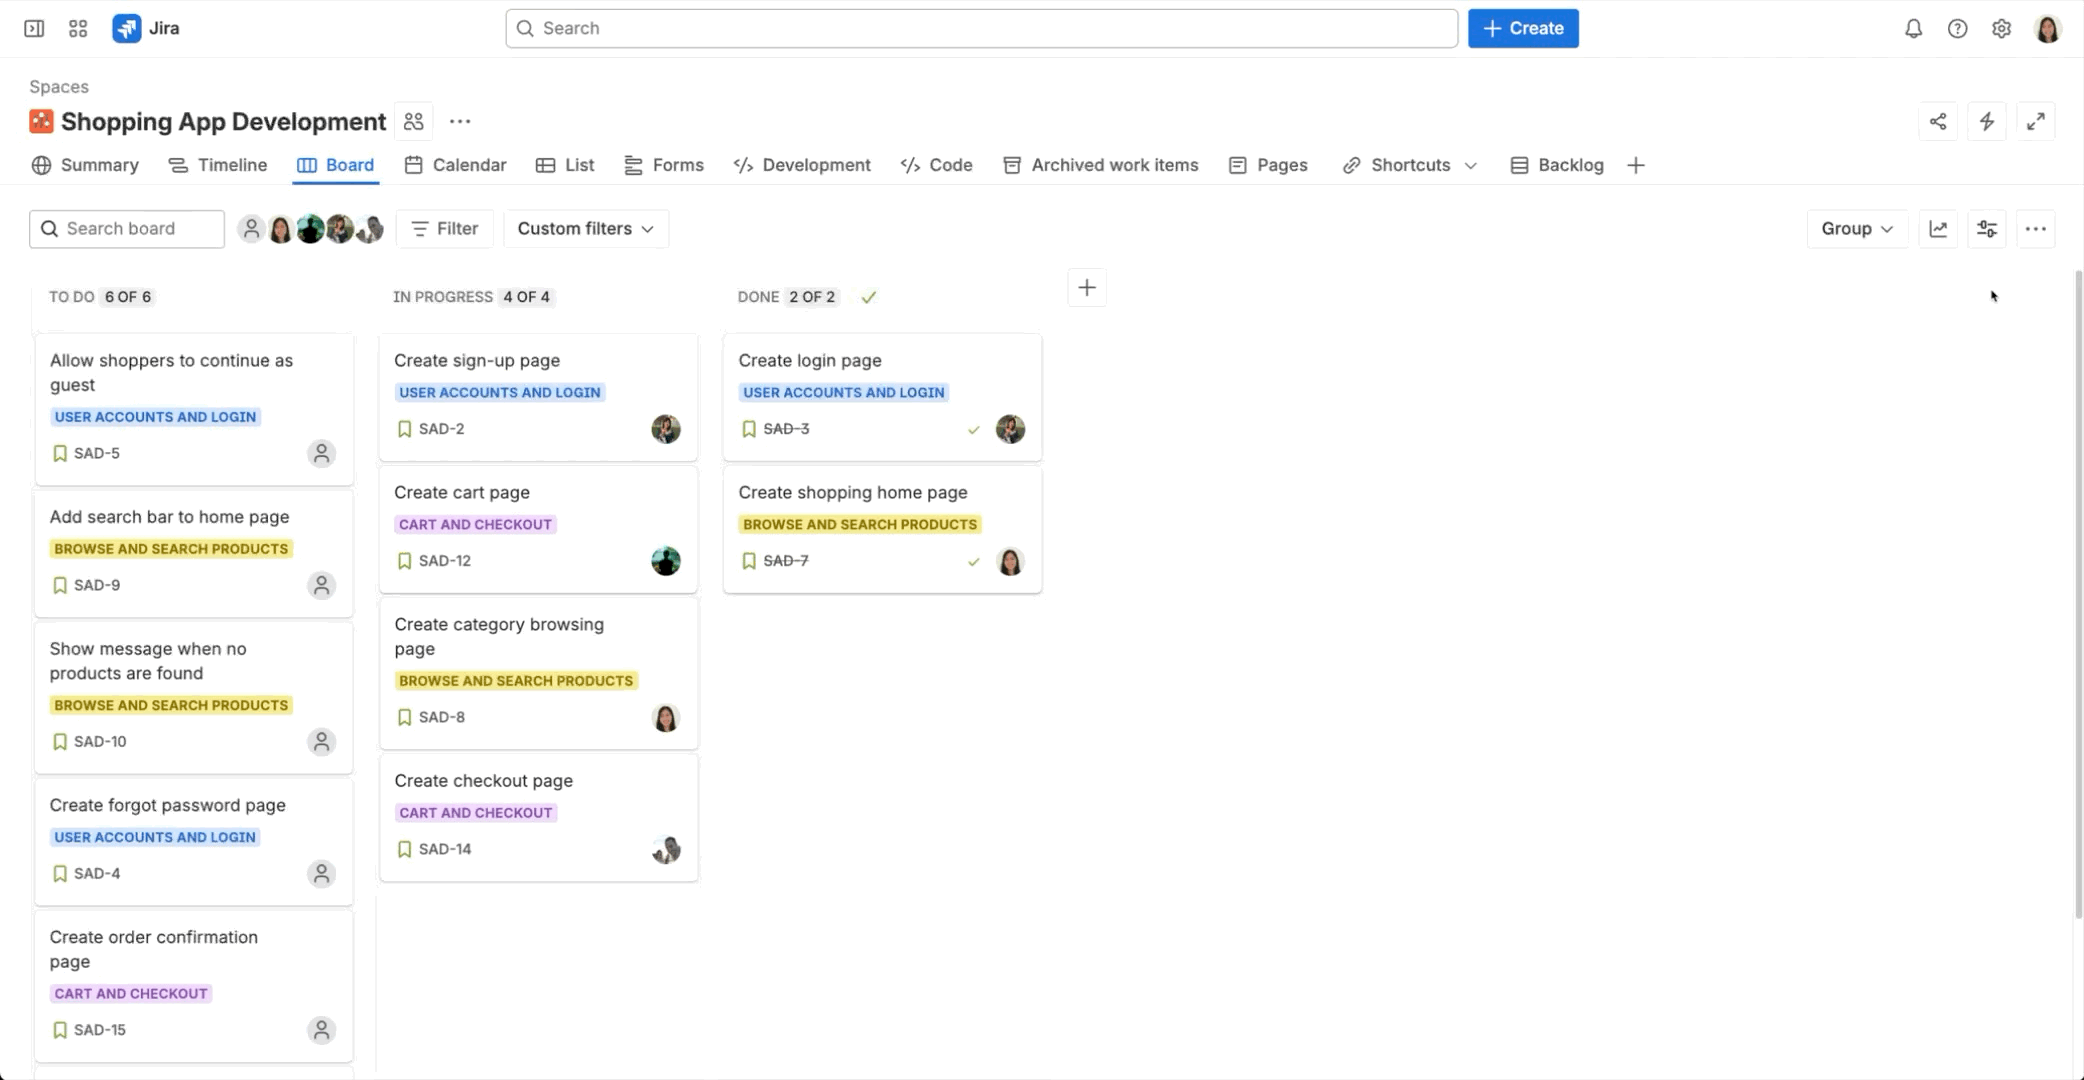
Task: Open the Forms tab
Action: [x=664, y=165]
